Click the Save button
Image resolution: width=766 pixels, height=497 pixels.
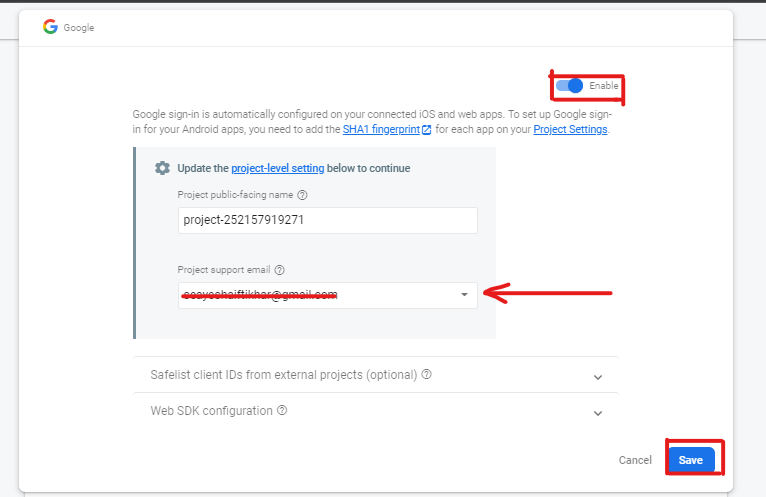691,460
